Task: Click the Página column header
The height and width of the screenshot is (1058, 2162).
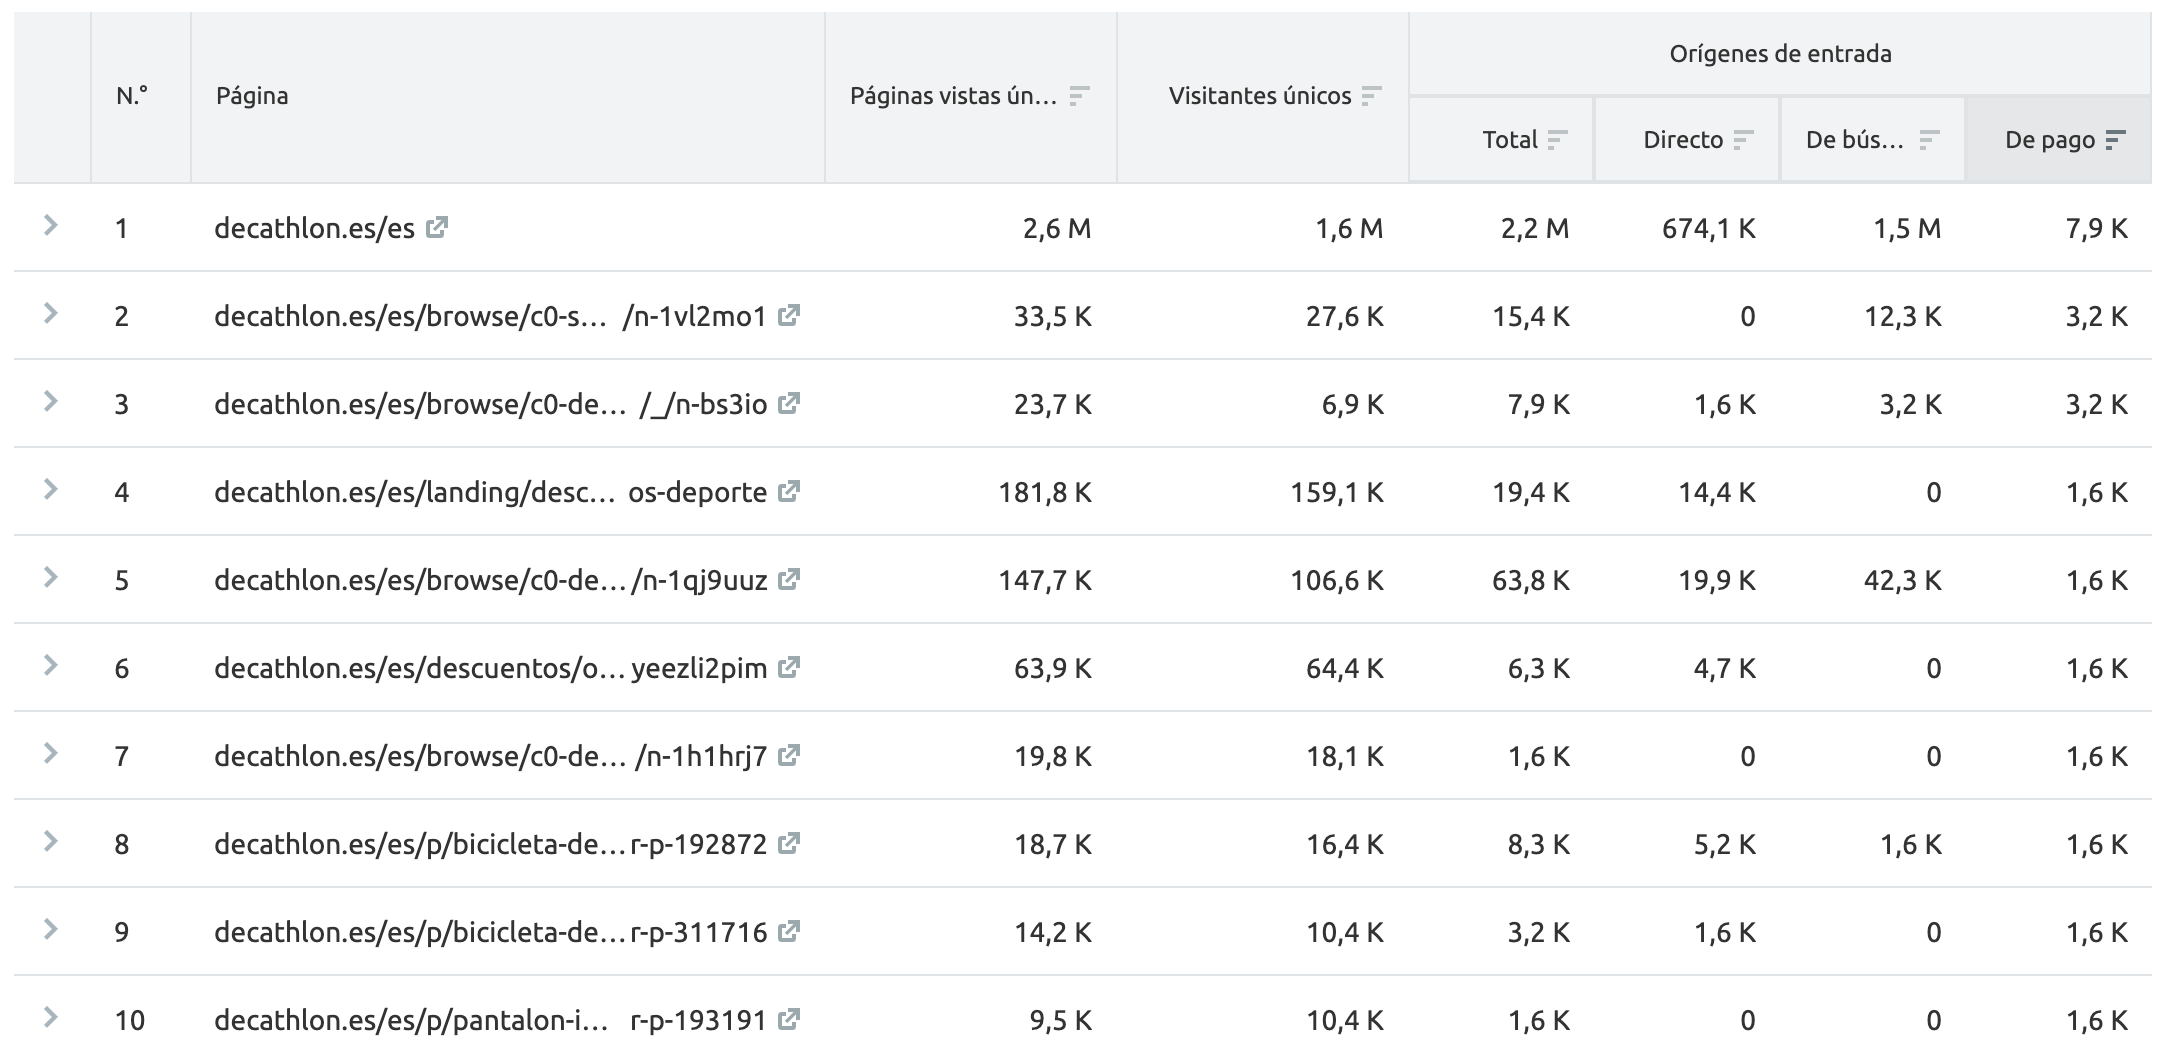Action: coord(252,96)
